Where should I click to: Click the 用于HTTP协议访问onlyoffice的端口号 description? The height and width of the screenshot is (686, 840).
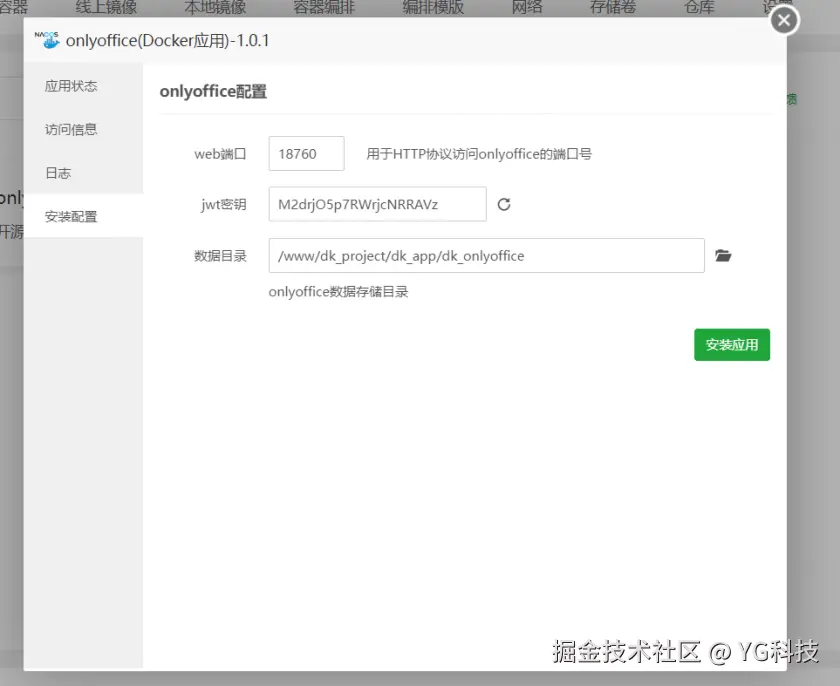pos(479,154)
